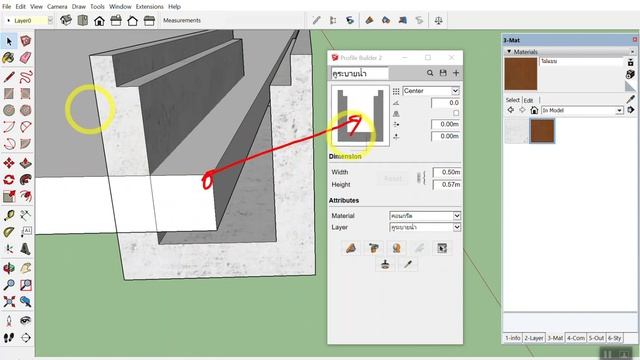Open the File menu
The image size is (640, 360).
coord(7,7)
